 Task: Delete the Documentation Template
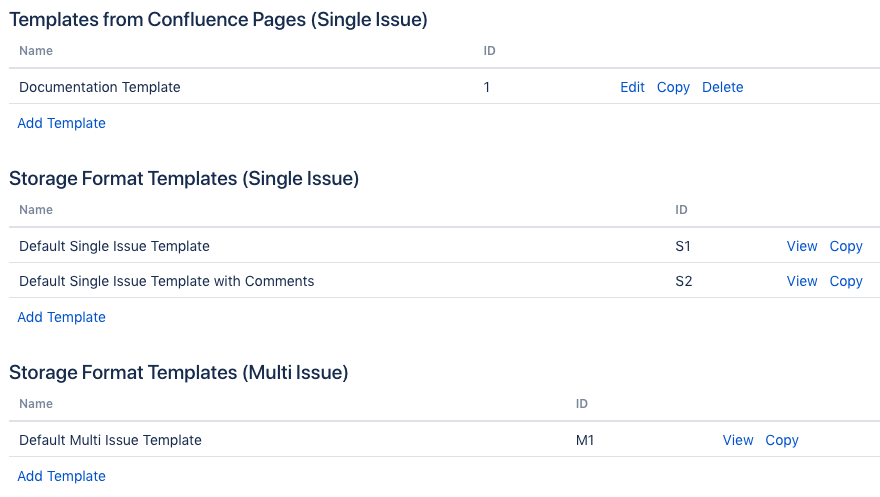point(722,87)
